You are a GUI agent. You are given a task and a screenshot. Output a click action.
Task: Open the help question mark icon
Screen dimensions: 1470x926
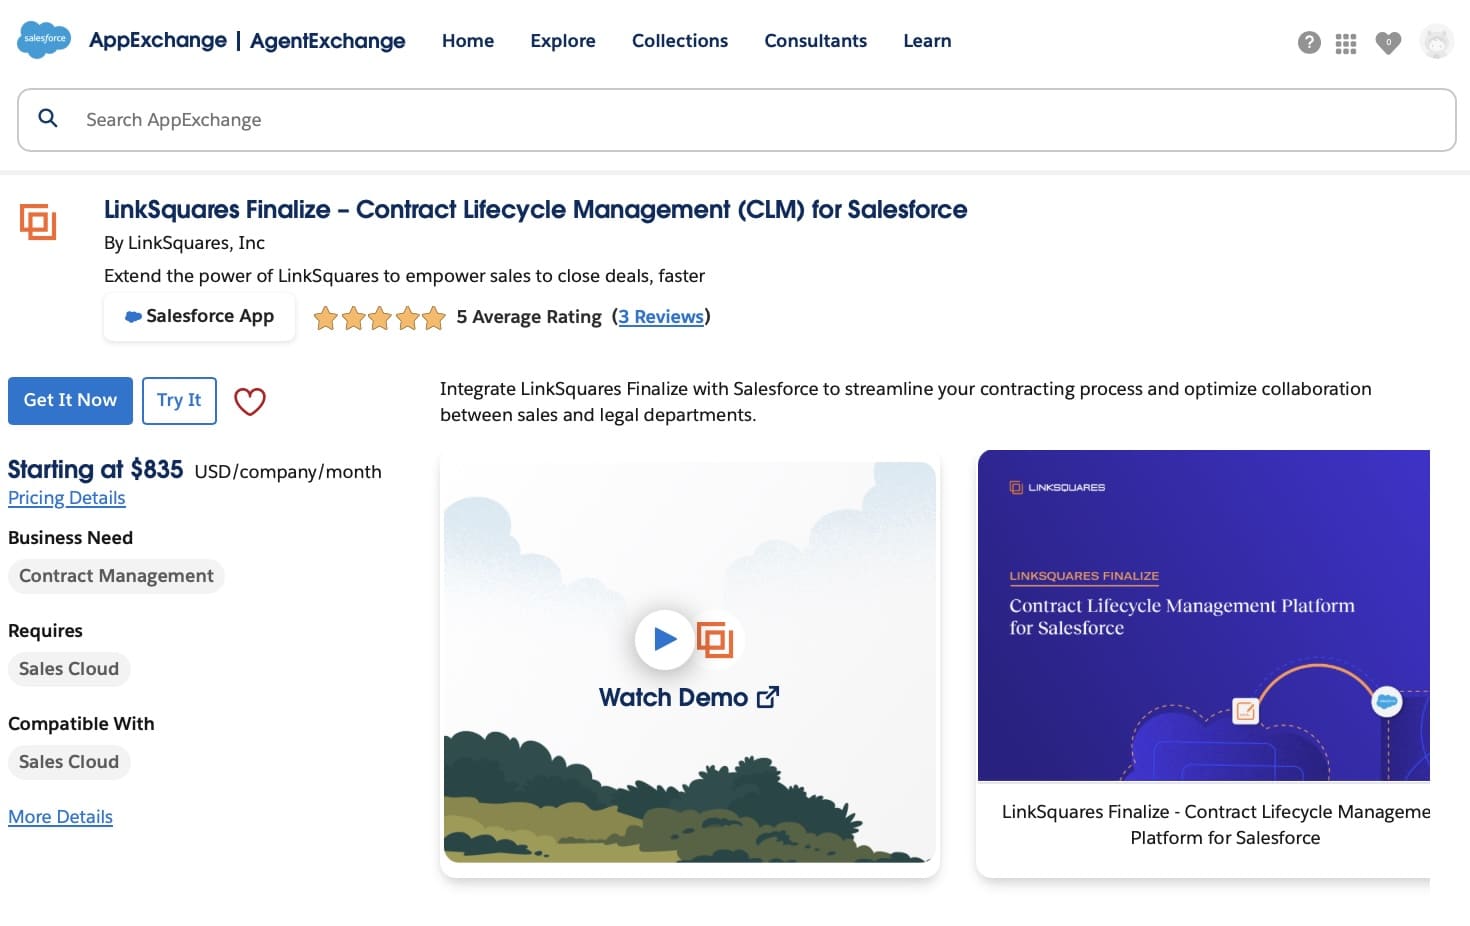pyautogui.click(x=1309, y=42)
